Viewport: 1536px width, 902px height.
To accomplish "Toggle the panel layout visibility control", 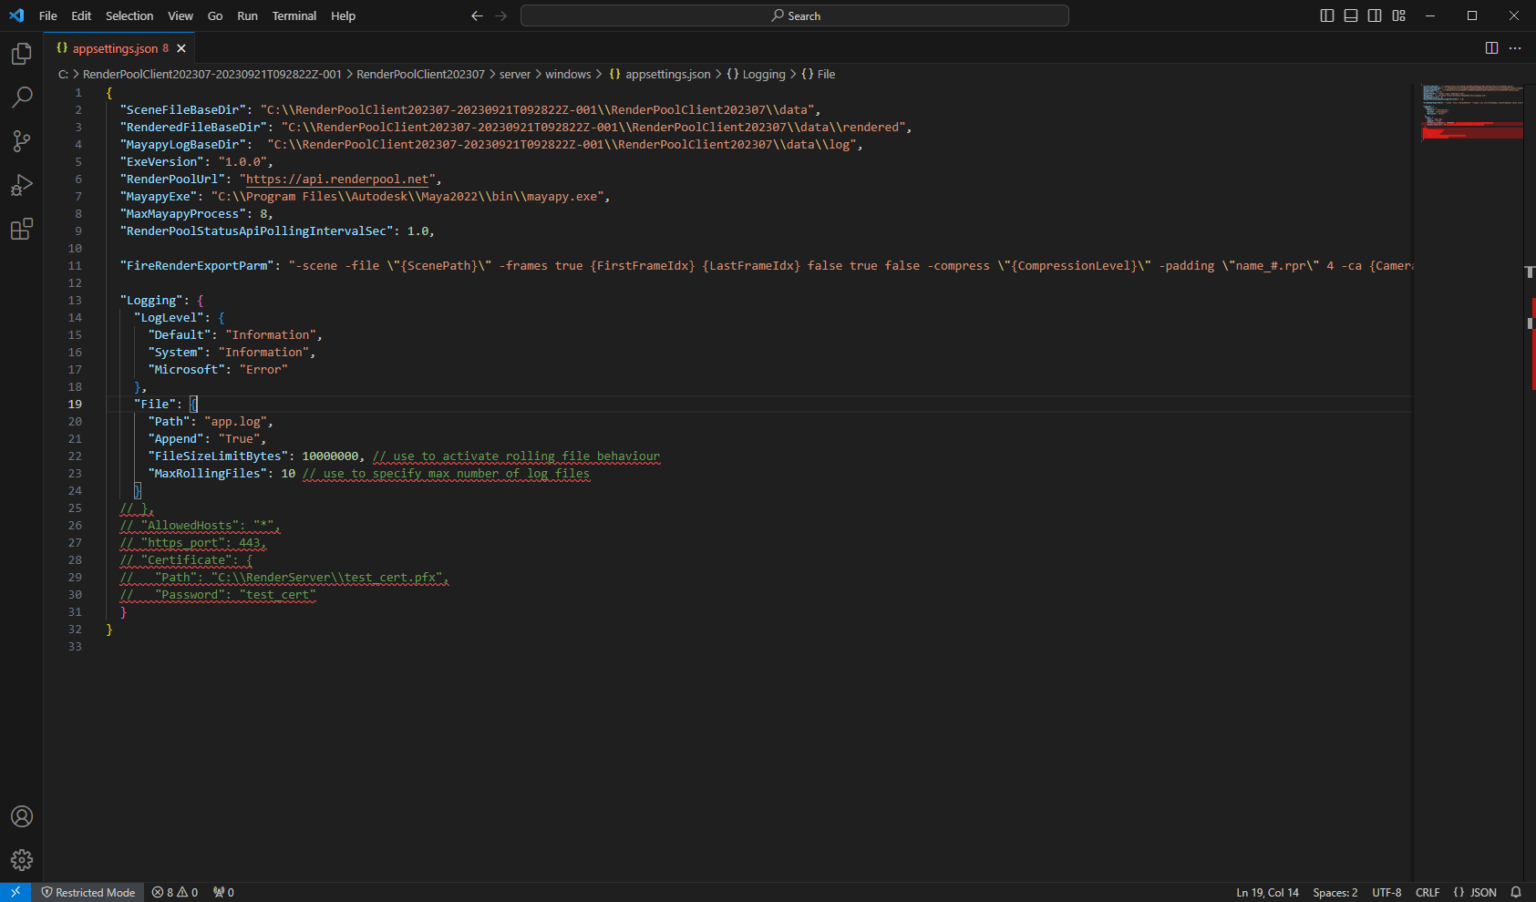I will click(x=1350, y=15).
